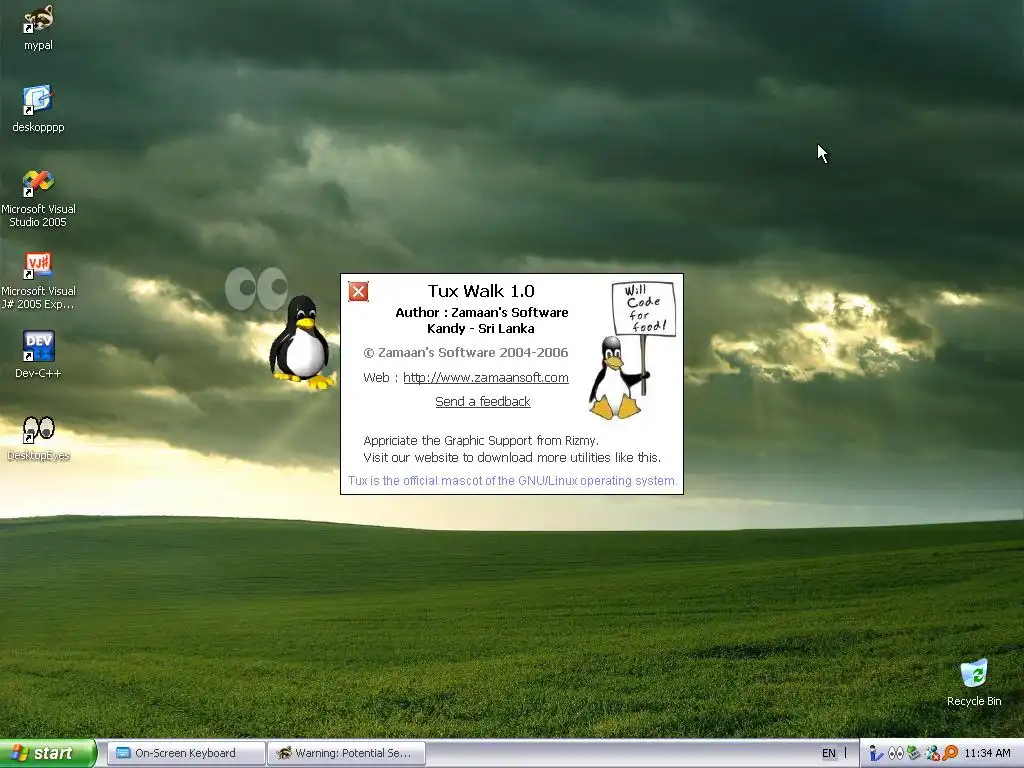This screenshot has height=768, width=1024.
Task: Select the Dev-C++ desktop icon
Action: (x=38, y=355)
